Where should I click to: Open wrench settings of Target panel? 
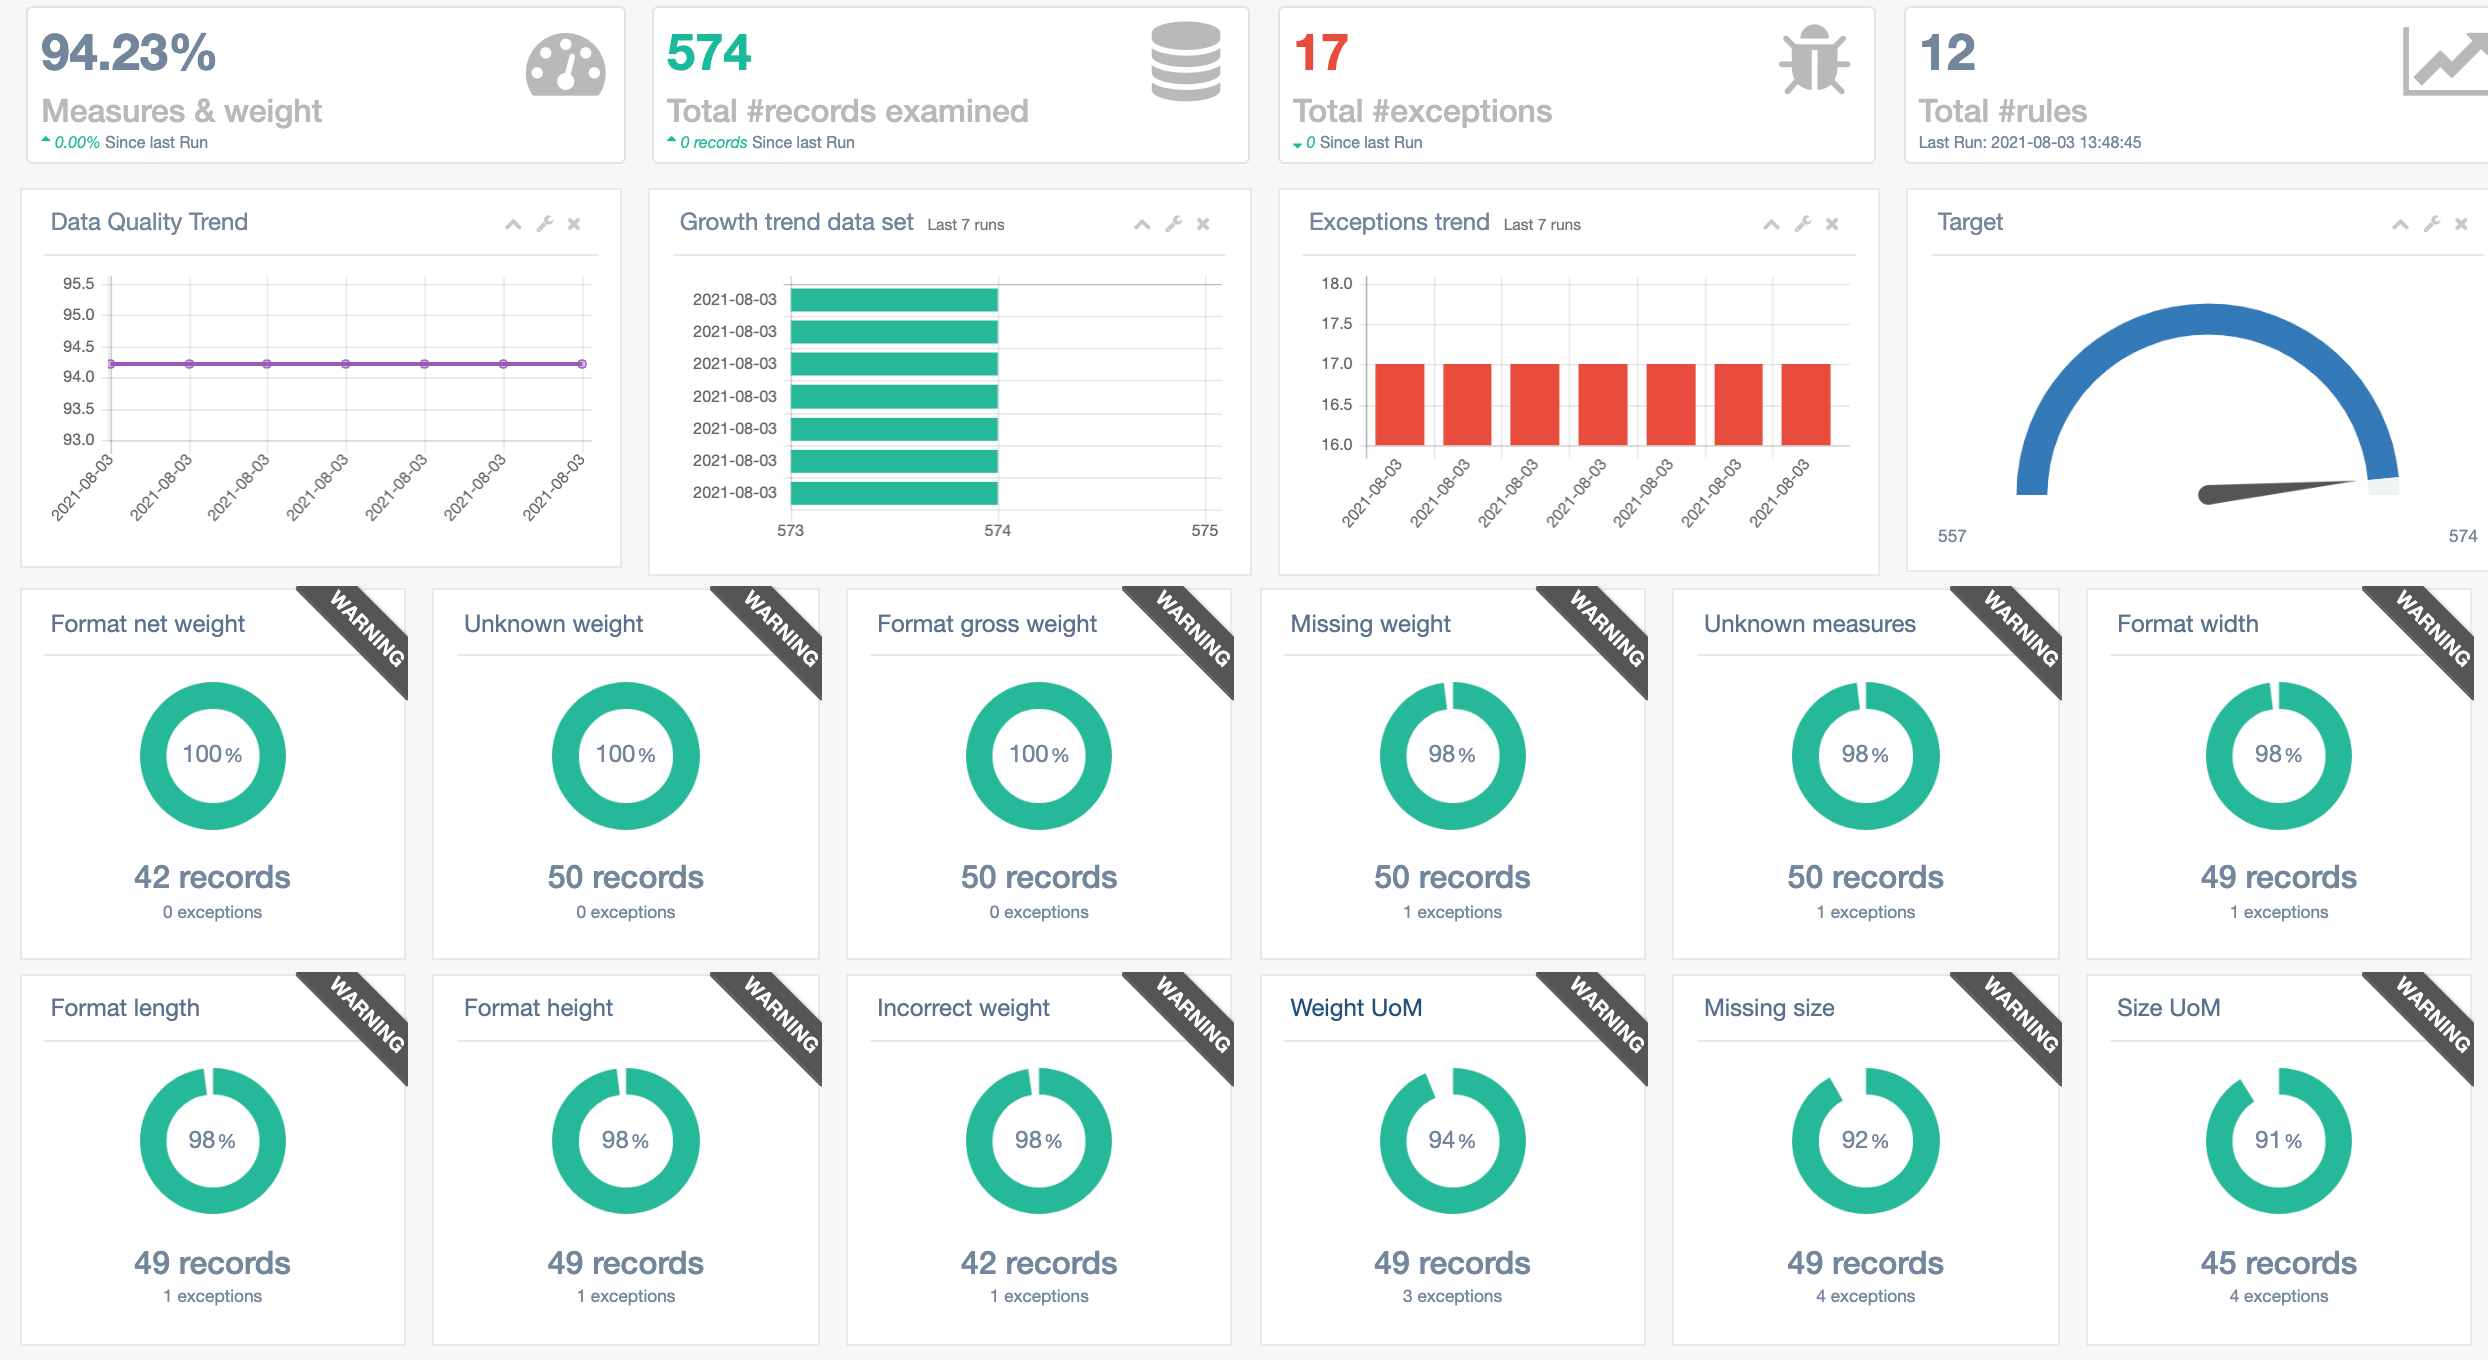click(x=2432, y=224)
